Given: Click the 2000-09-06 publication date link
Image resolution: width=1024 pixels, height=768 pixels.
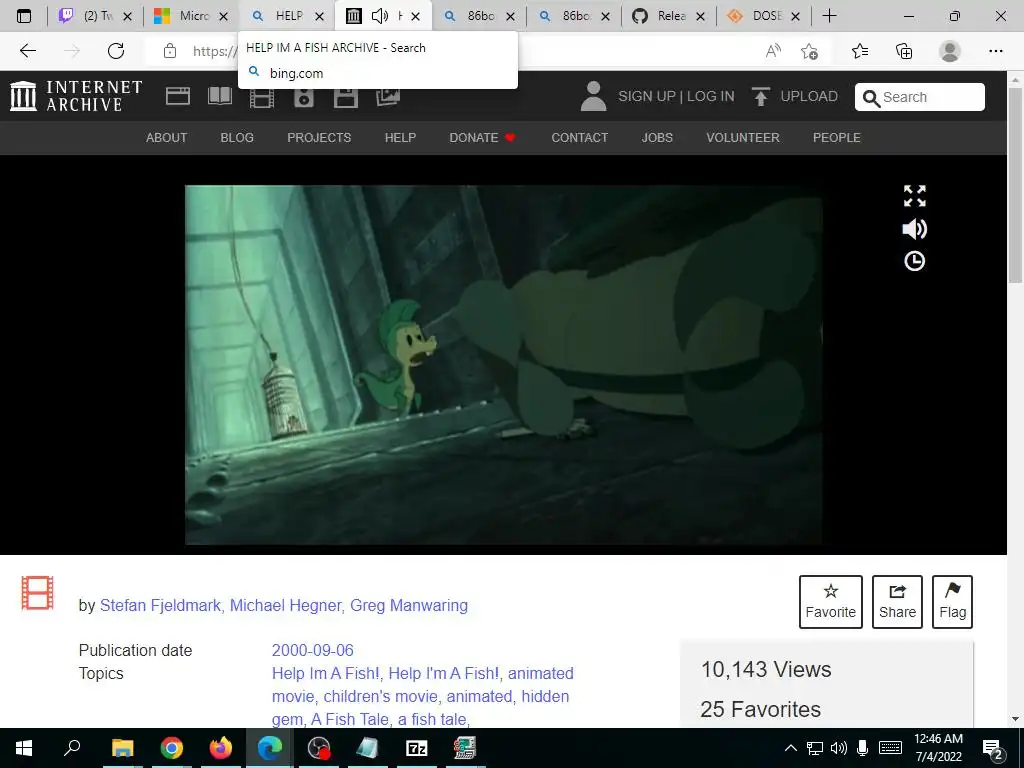Looking at the screenshot, I should click(x=312, y=650).
